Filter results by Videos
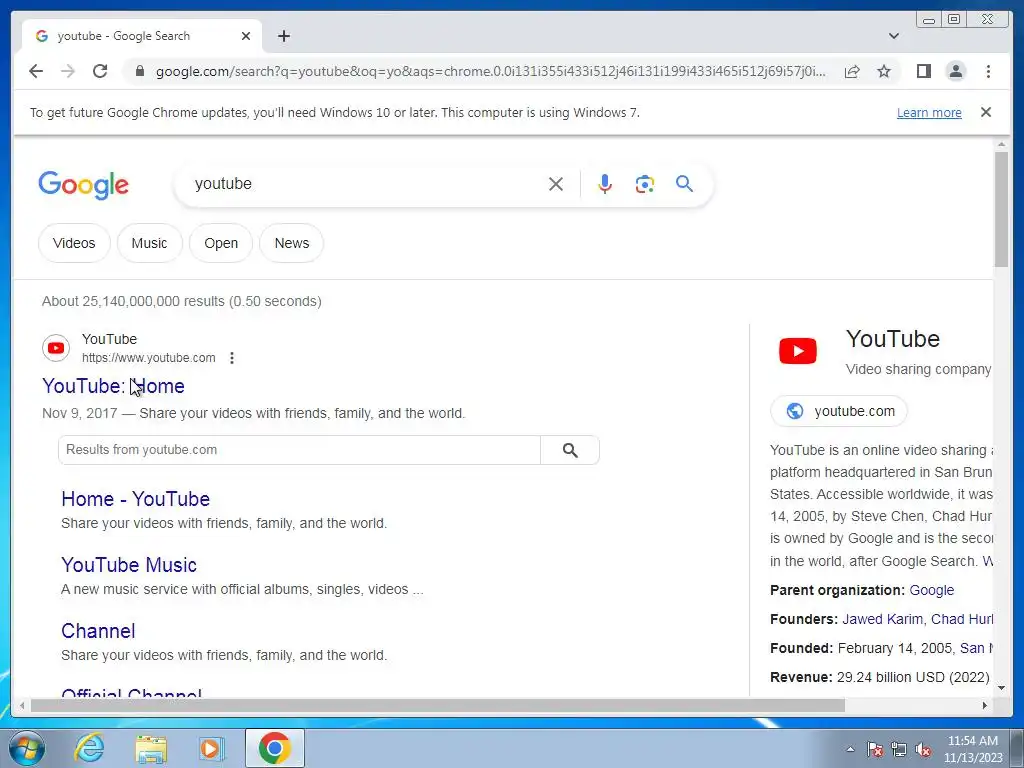 click(74, 243)
